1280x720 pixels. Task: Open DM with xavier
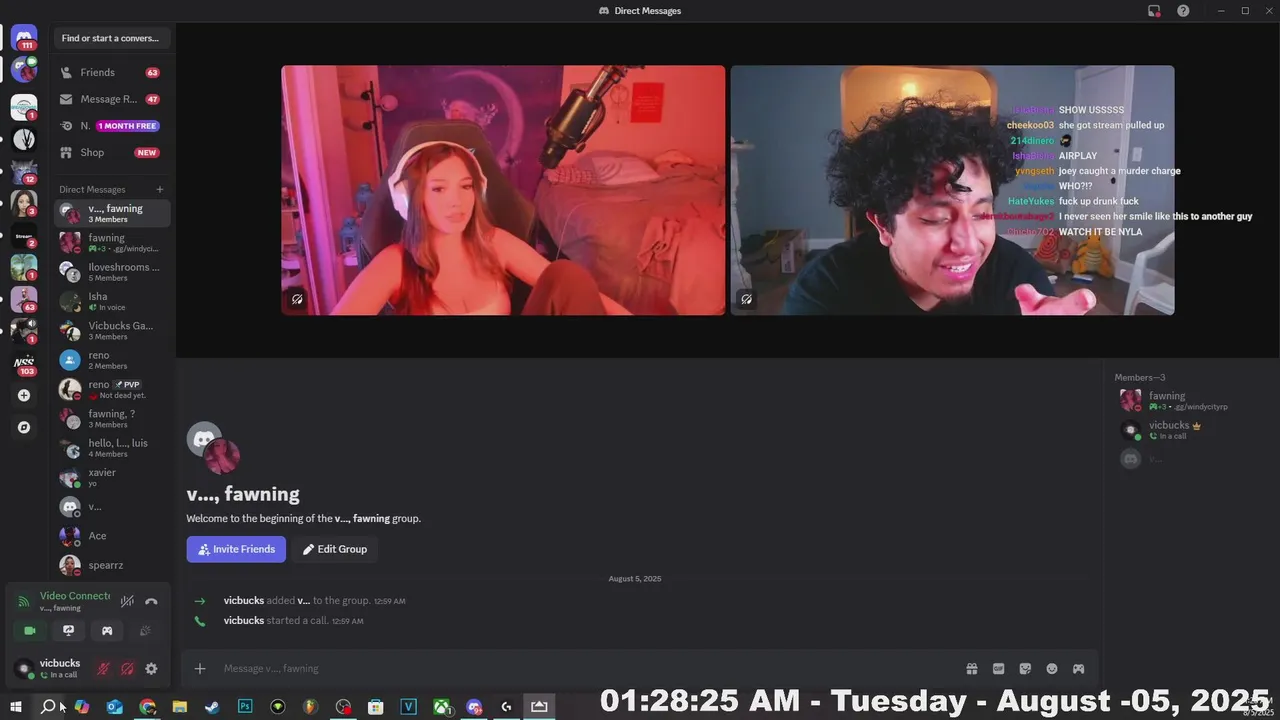click(112, 477)
